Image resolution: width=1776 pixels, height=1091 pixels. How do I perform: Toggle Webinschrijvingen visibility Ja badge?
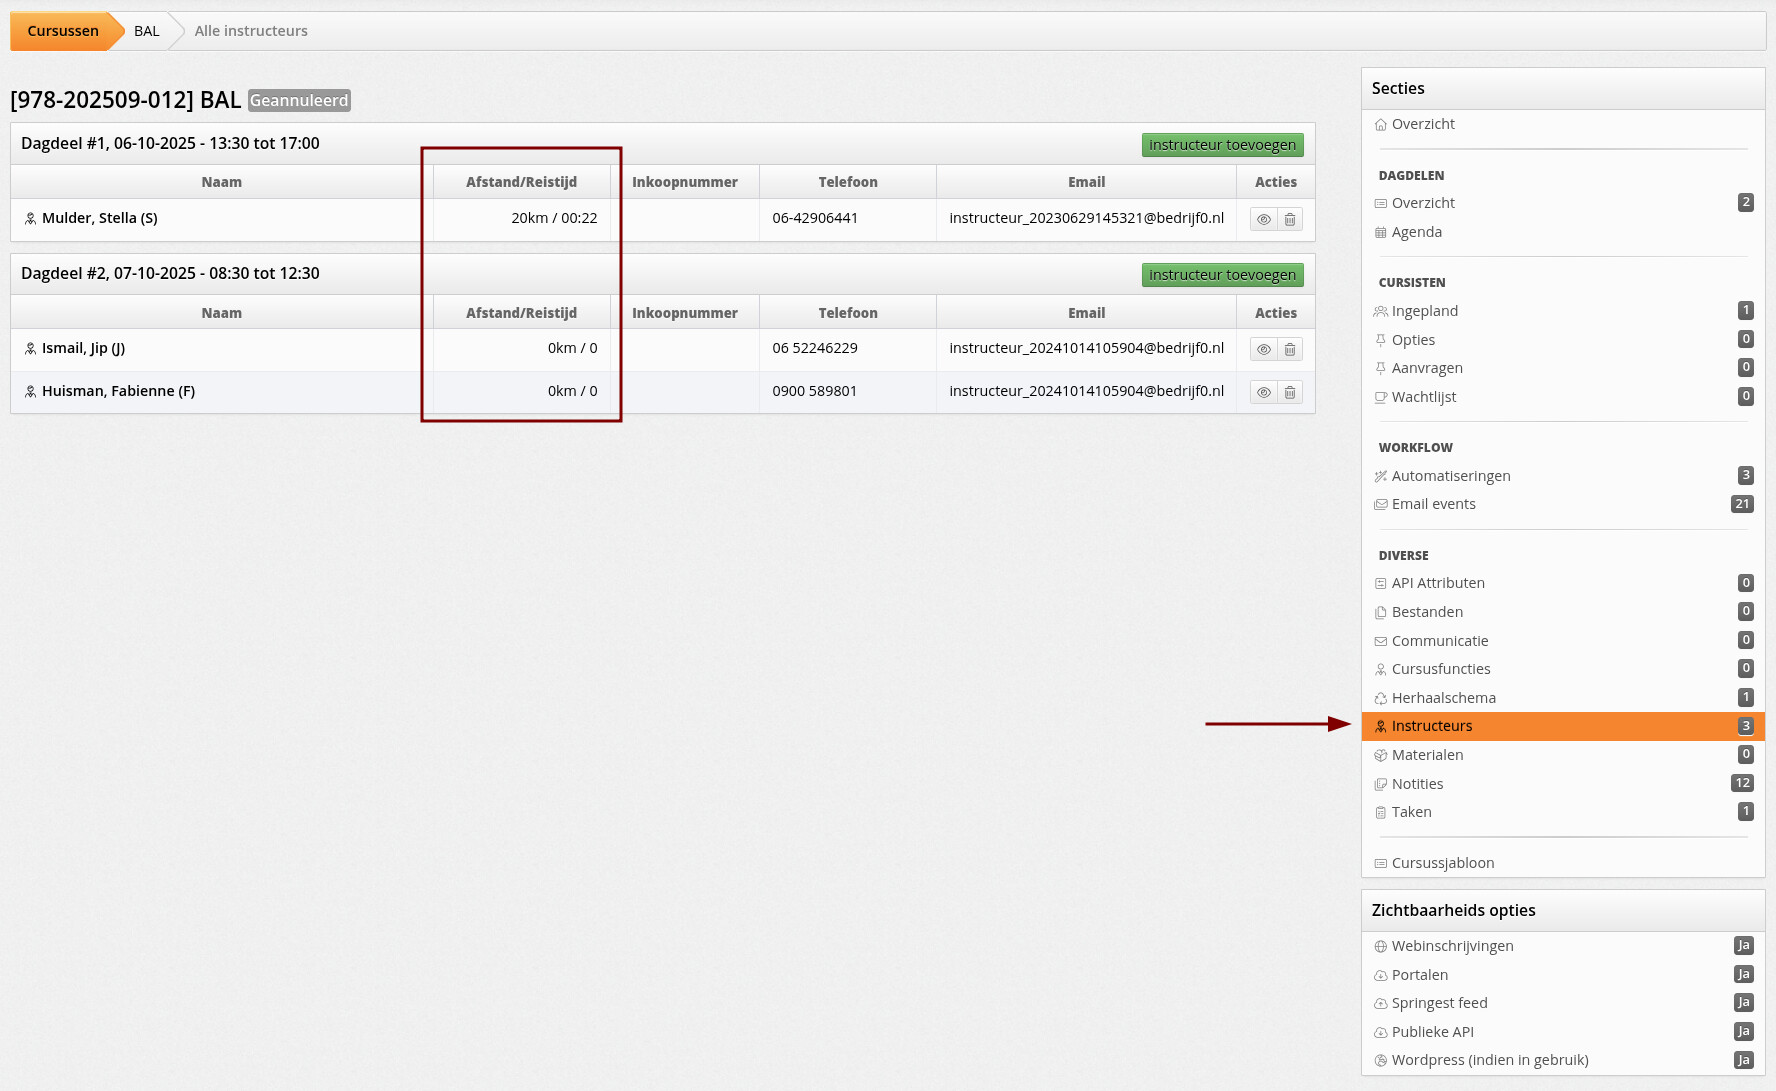1743,946
